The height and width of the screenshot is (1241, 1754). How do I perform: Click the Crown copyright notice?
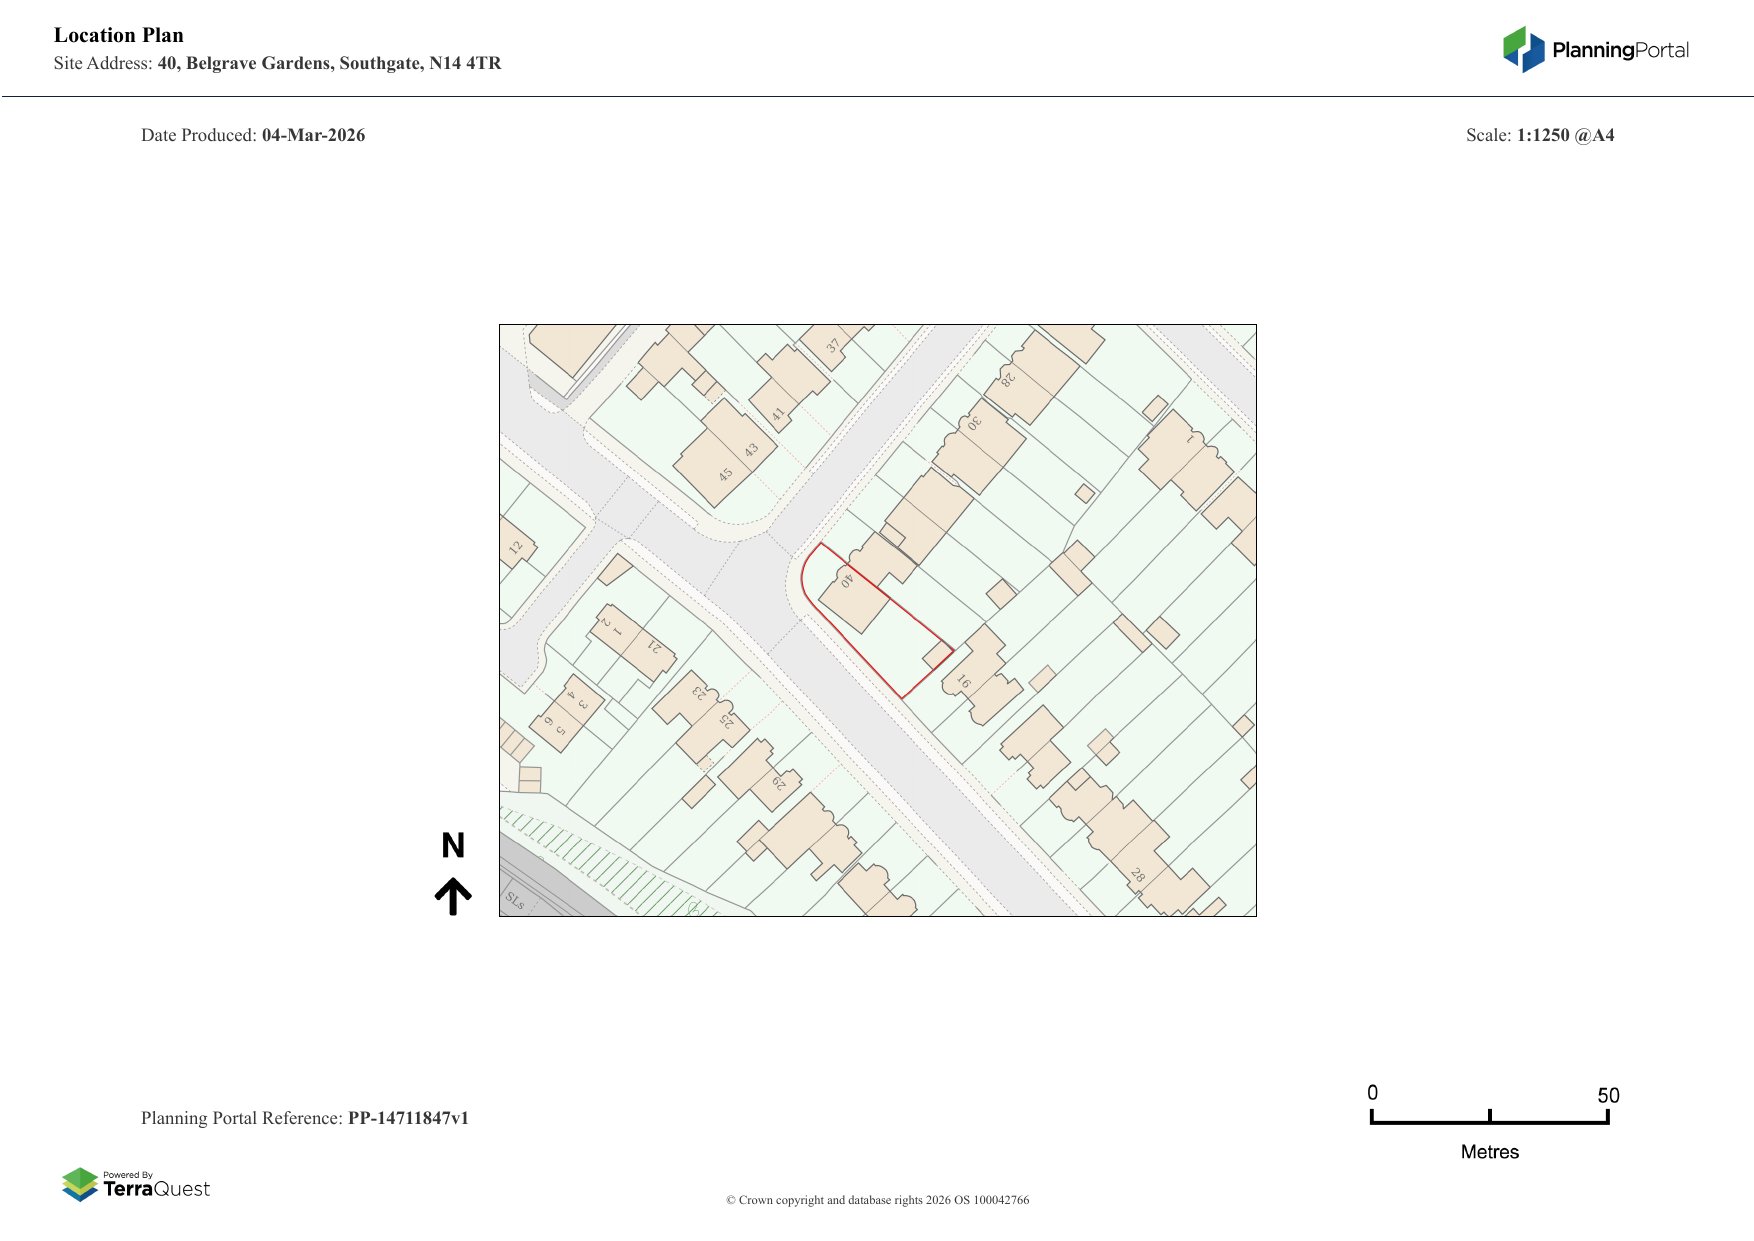877,1200
